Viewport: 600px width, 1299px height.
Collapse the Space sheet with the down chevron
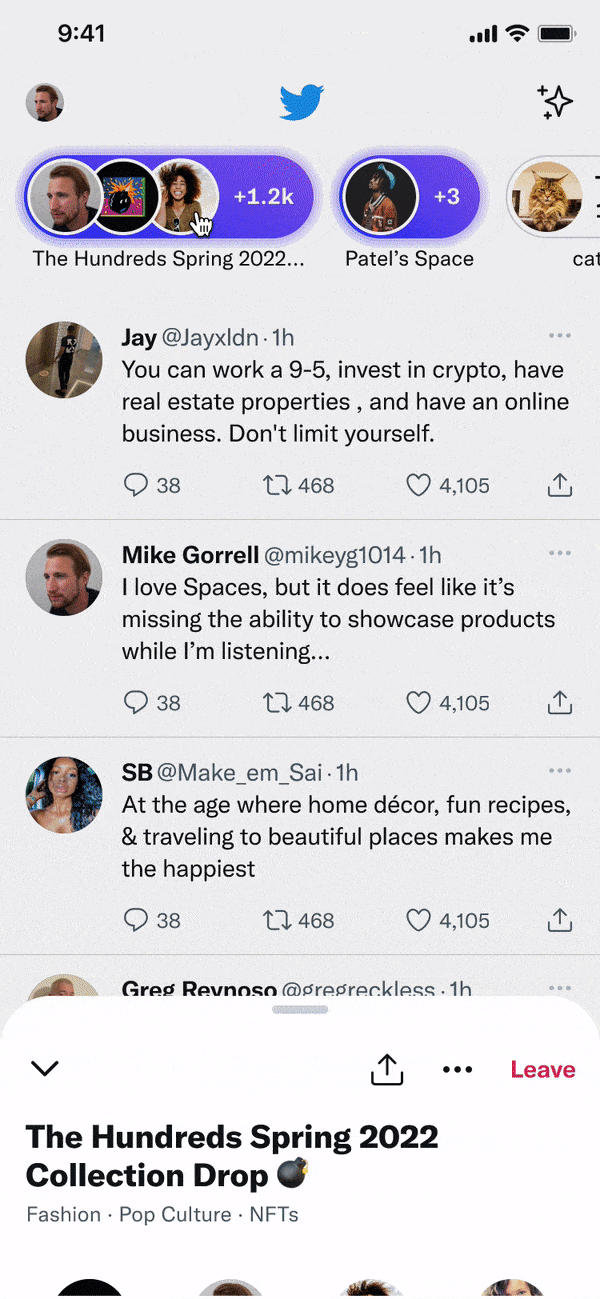coord(44,1069)
